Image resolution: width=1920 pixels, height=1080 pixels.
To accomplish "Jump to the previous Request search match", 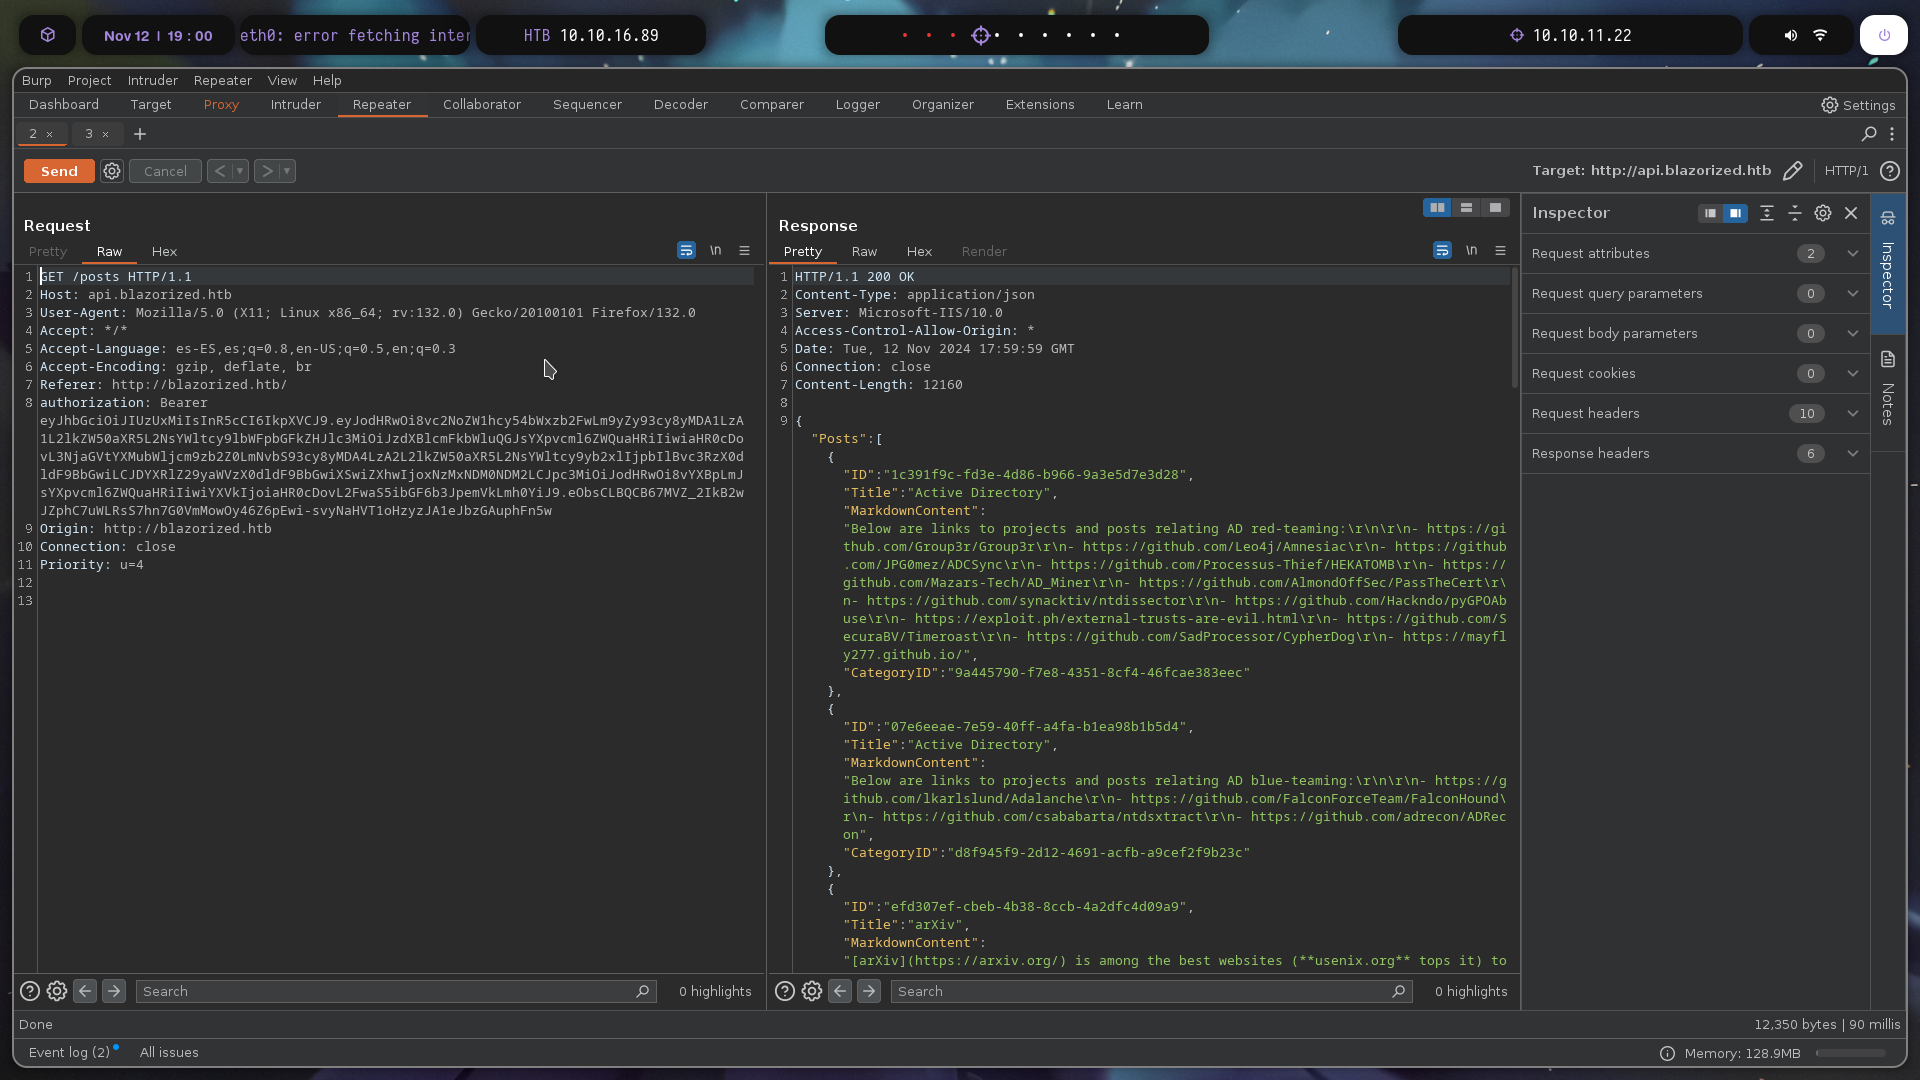I will tap(85, 991).
